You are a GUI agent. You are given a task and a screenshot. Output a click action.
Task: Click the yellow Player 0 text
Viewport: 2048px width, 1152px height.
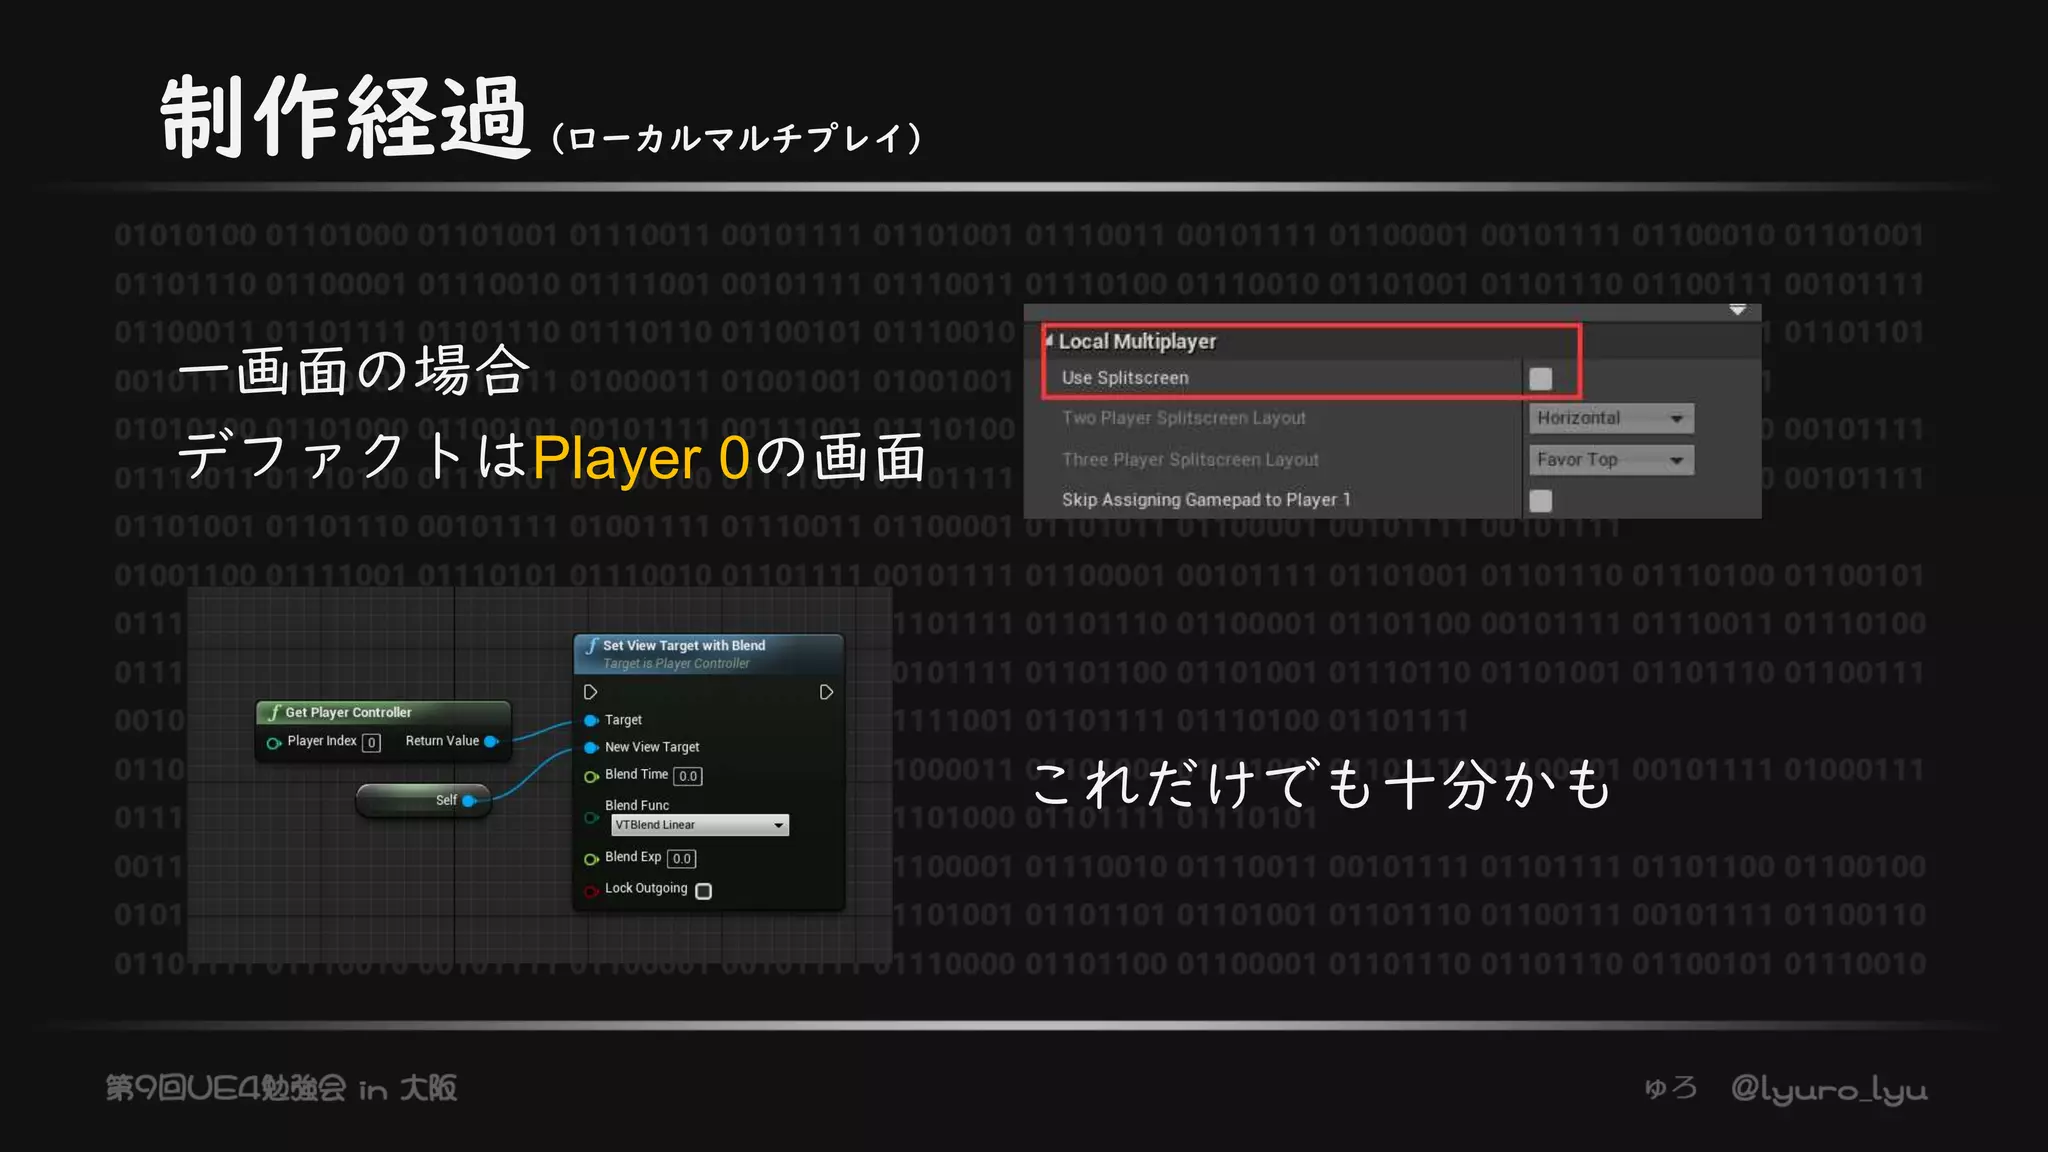tap(641, 458)
